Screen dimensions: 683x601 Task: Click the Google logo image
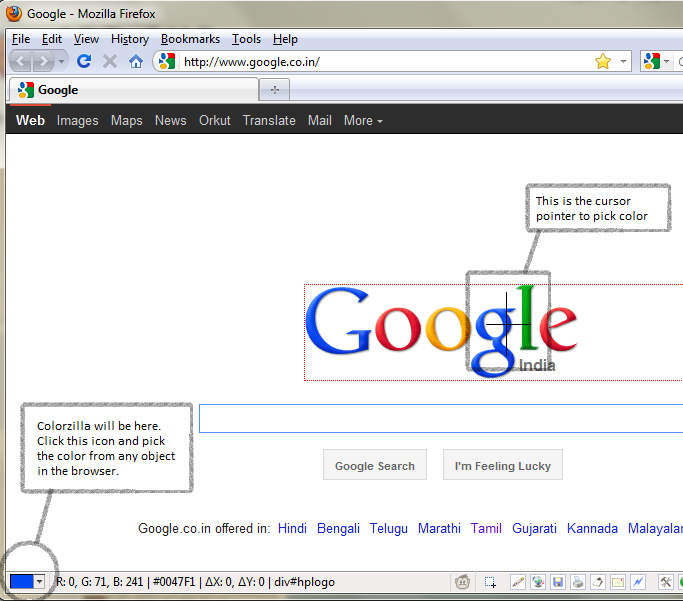pos(441,332)
